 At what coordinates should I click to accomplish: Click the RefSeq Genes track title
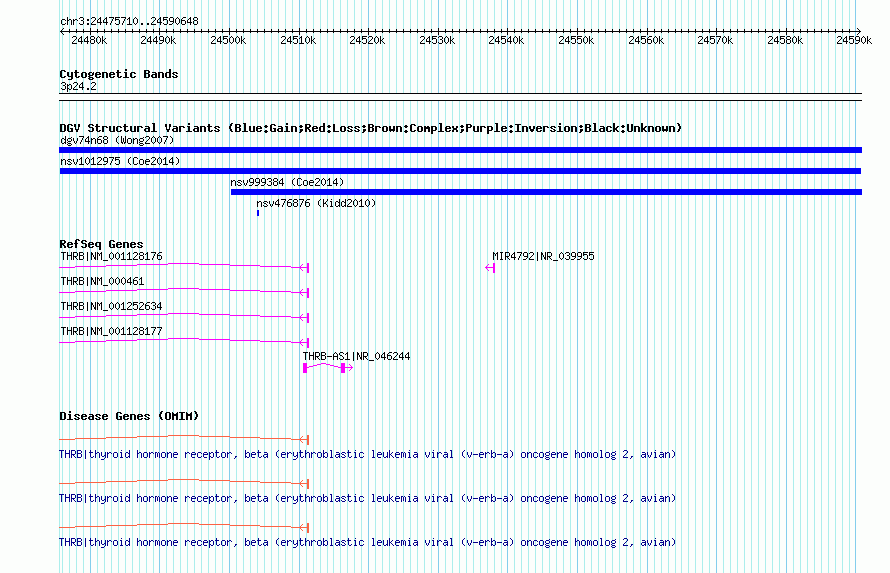pyautogui.click(x=101, y=244)
